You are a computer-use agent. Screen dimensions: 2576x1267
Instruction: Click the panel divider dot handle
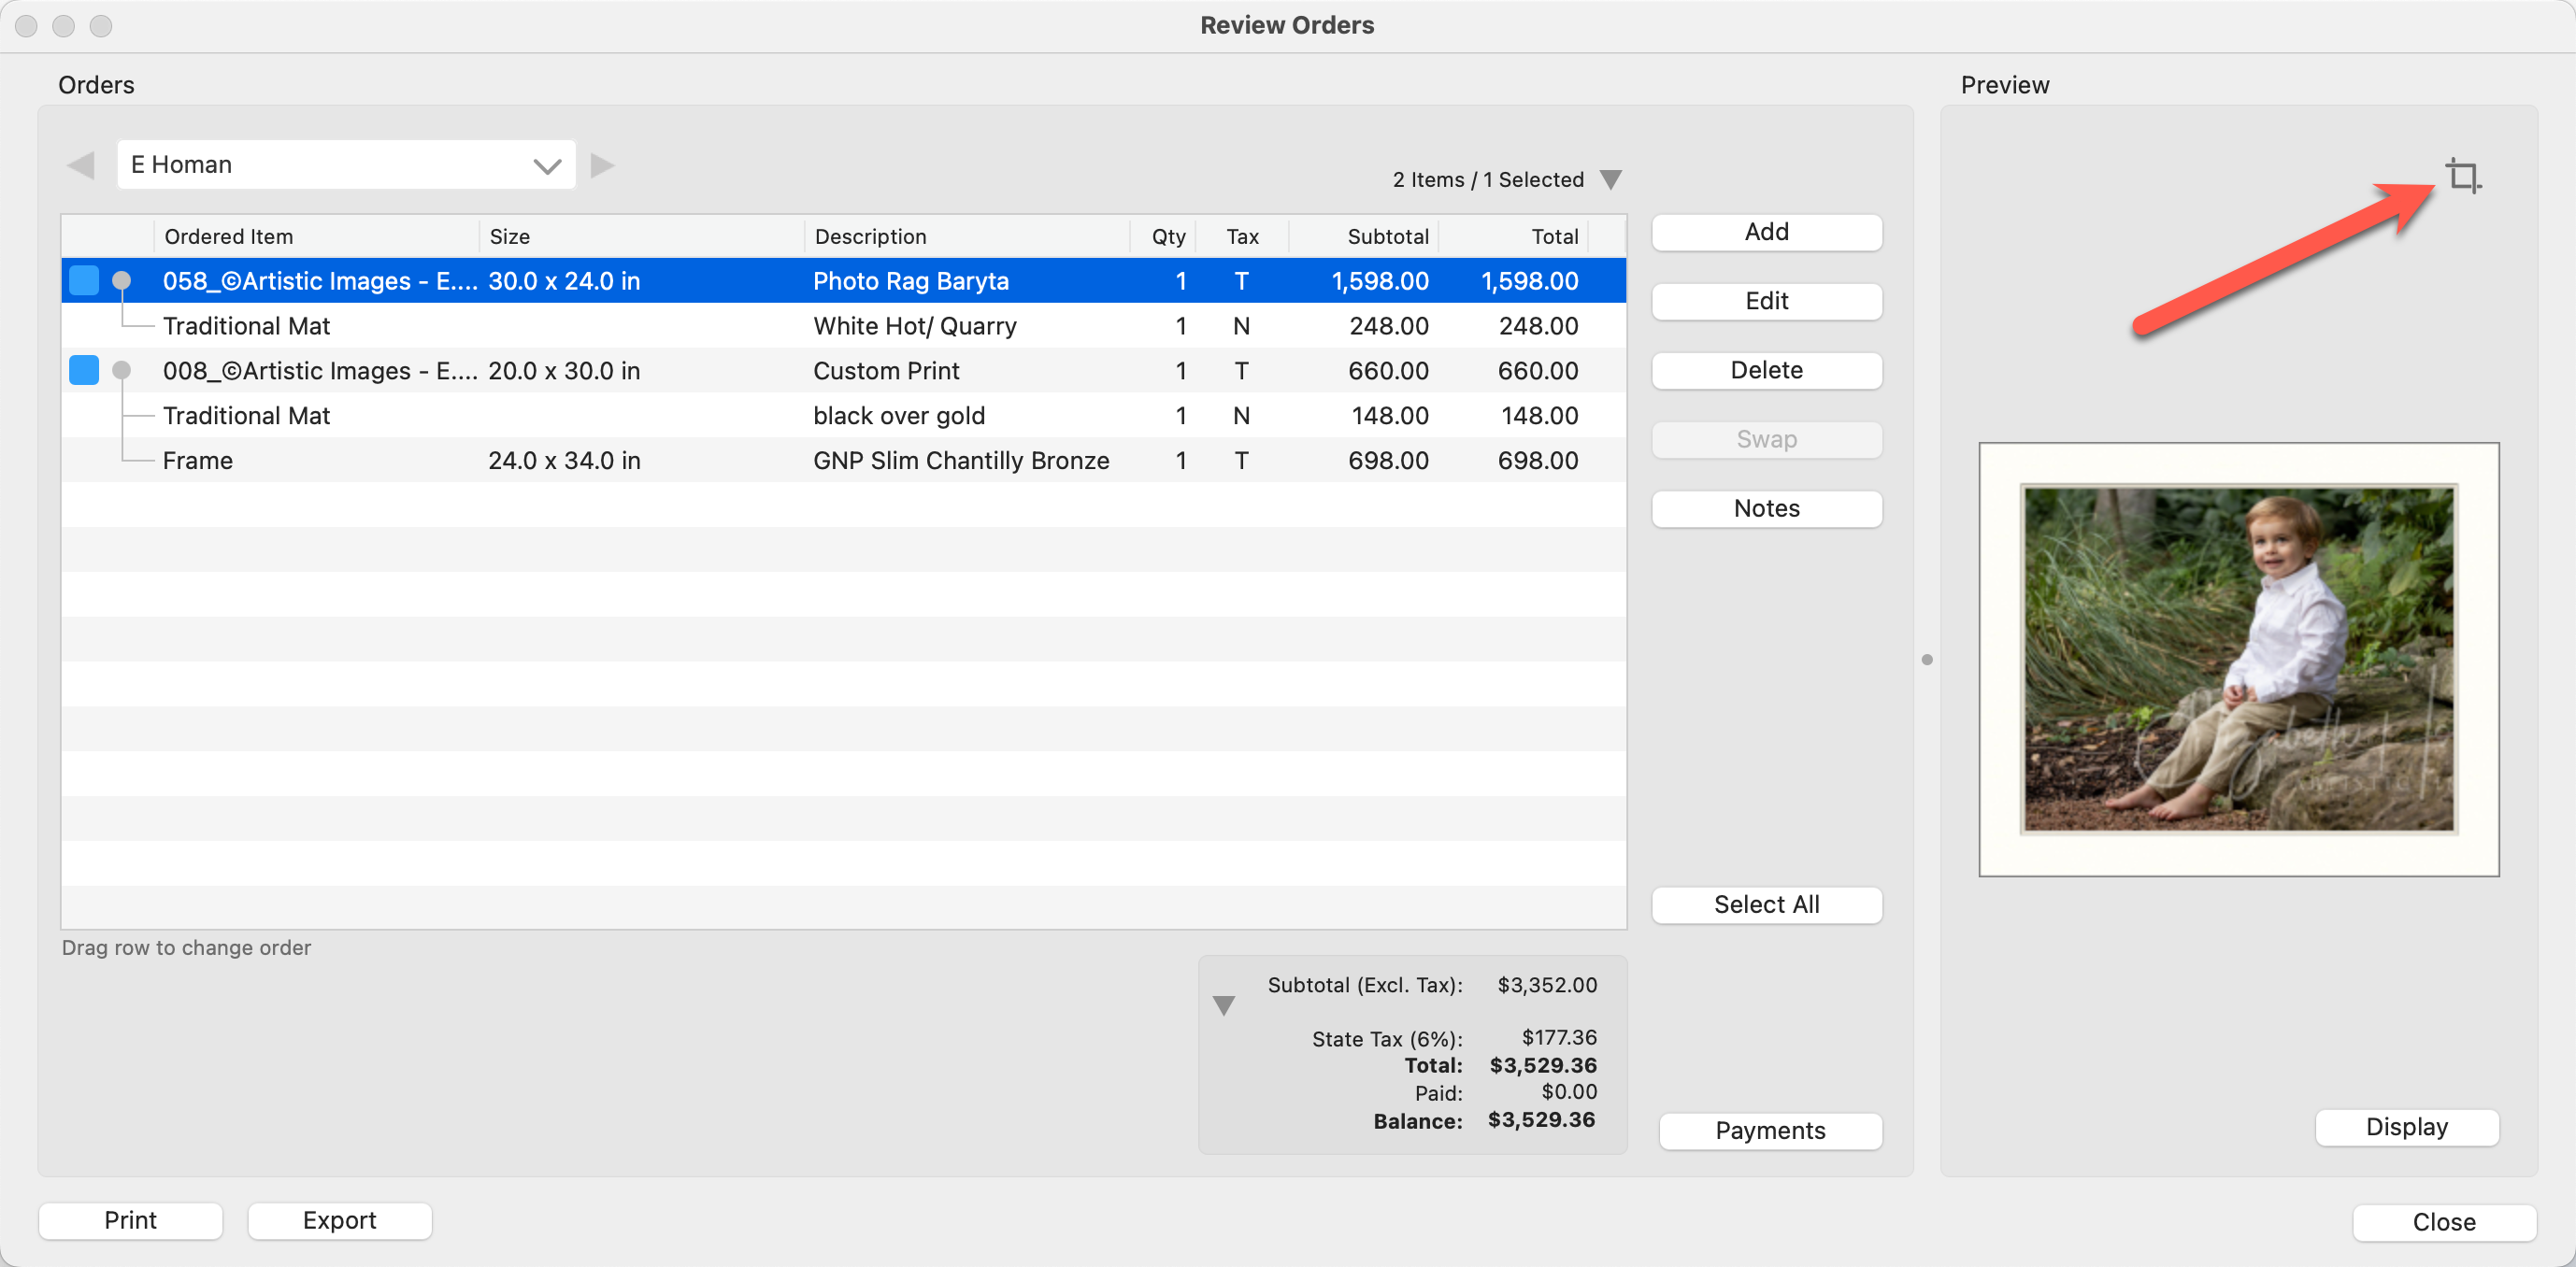[1927, 660]
